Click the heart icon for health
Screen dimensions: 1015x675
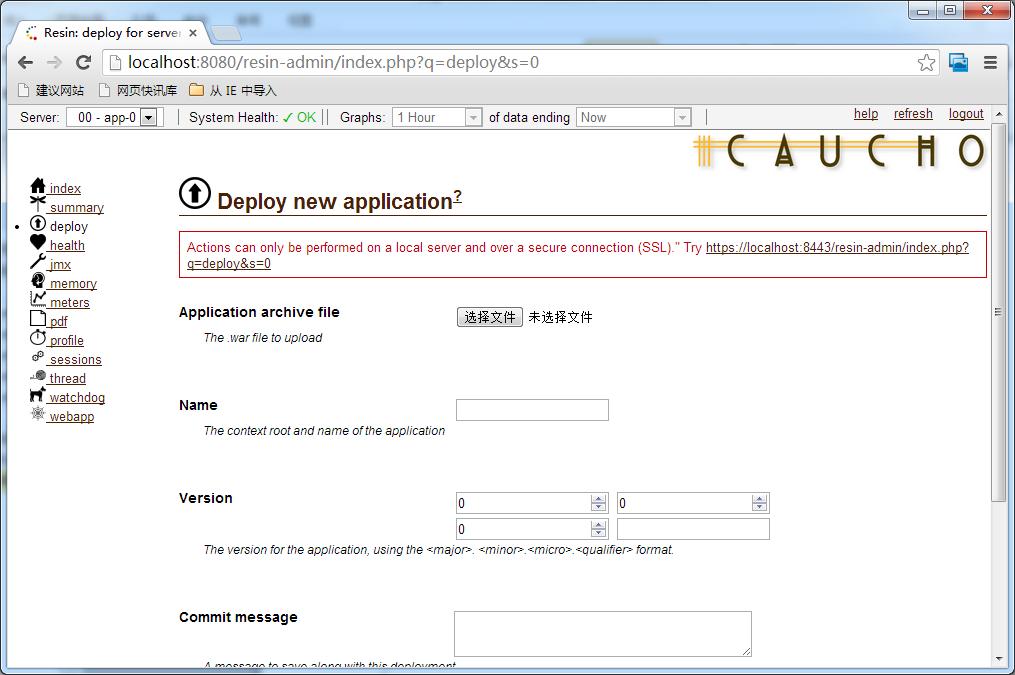[x=38, y=243]
